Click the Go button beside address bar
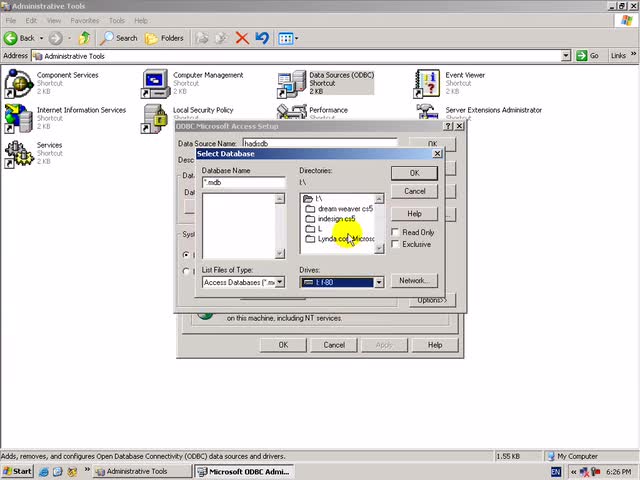 click(588, 56)
